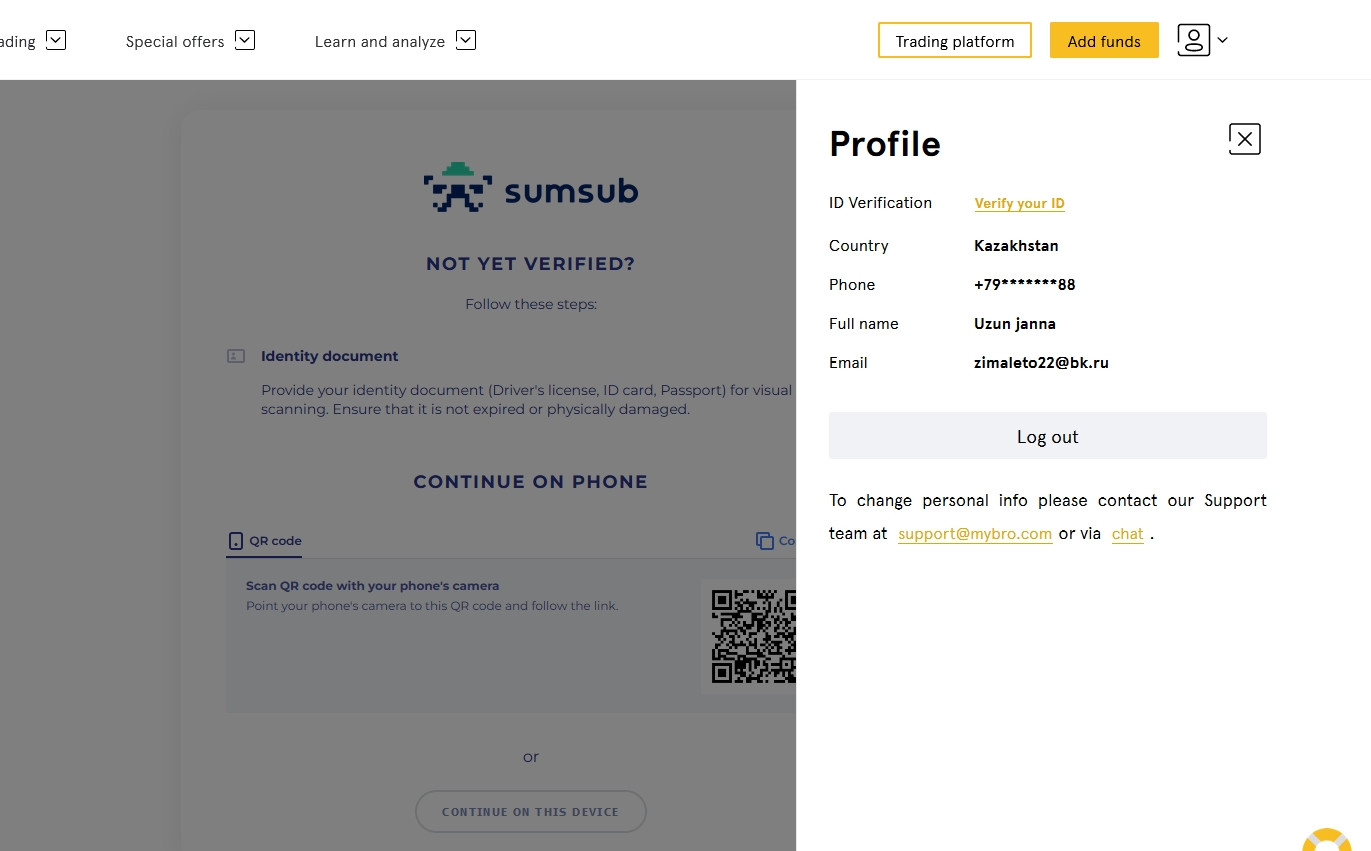1371x851 pixels.
Task: Click the Add funds button
Action: pos(1104,40)
